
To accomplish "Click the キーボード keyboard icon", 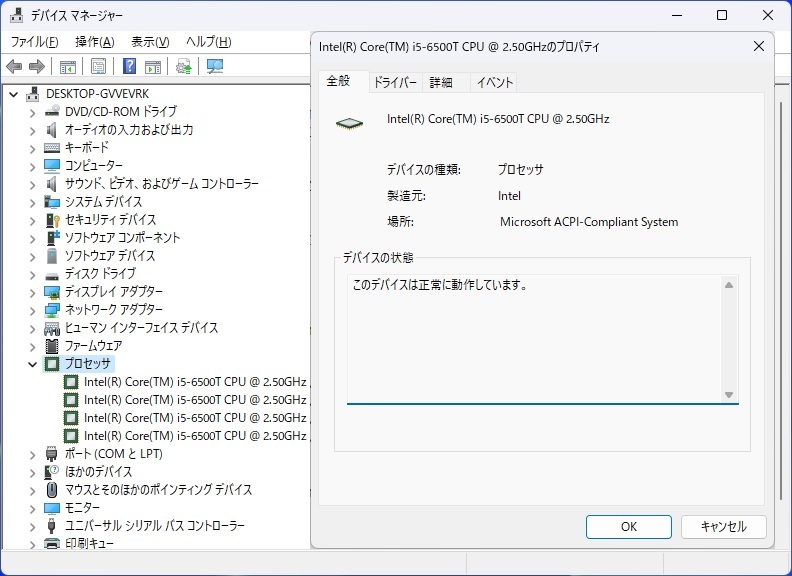I will 52,148.
